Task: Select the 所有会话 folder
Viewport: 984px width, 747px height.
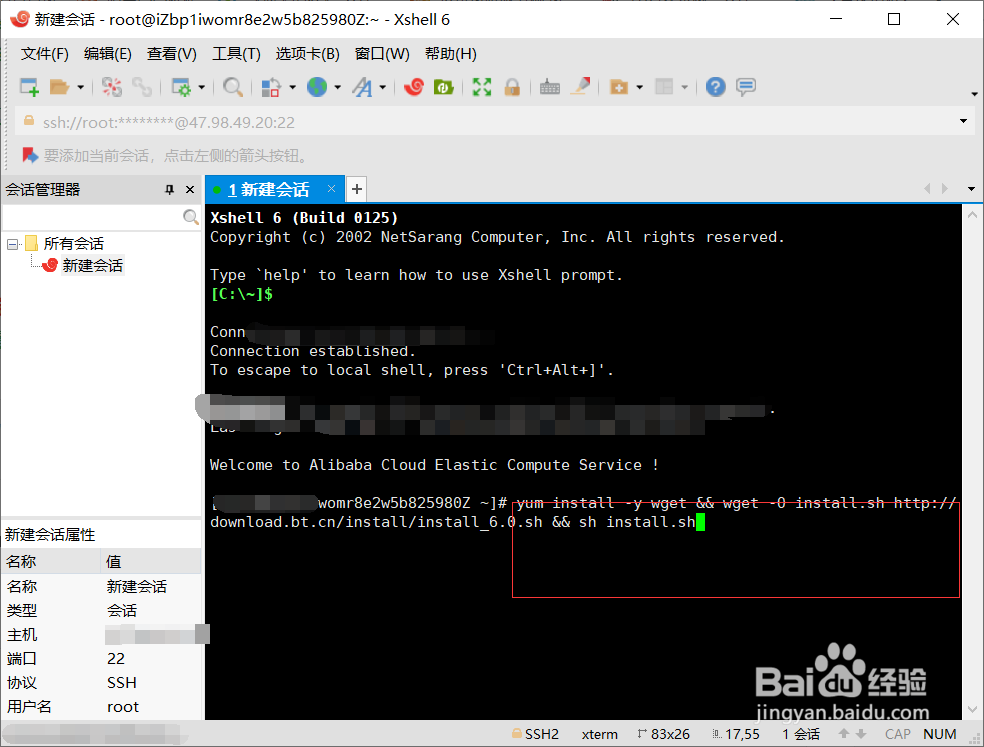Action: 74,244
